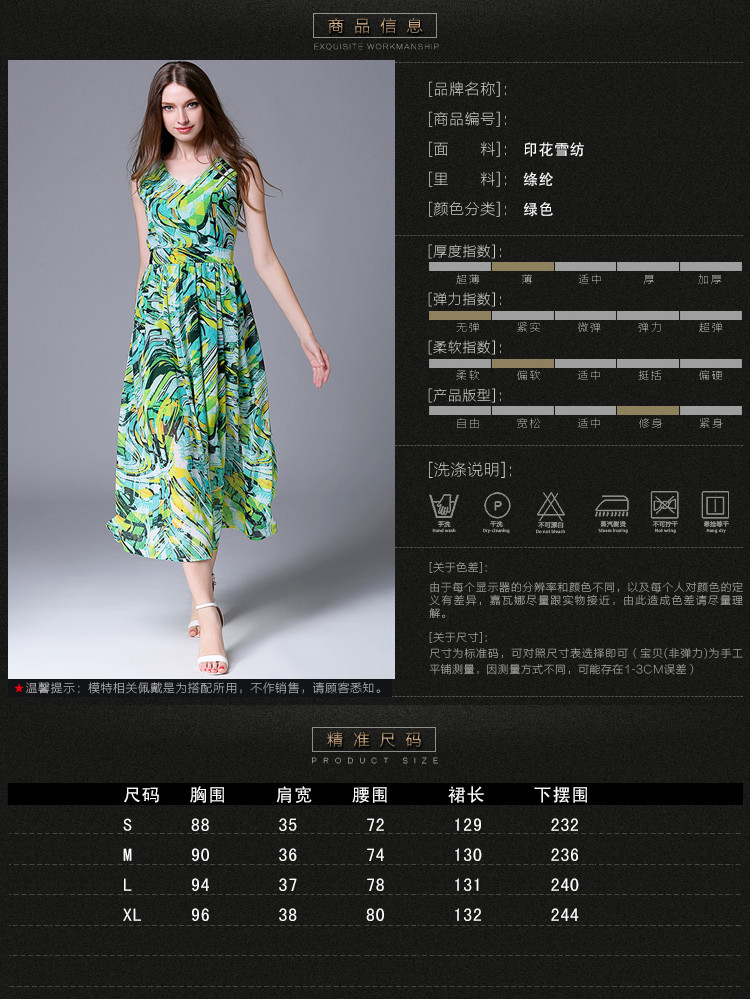Screen dimensions: 750x999
Task: Click waist value 78 in L row
Action: click(x=375, y=885)
